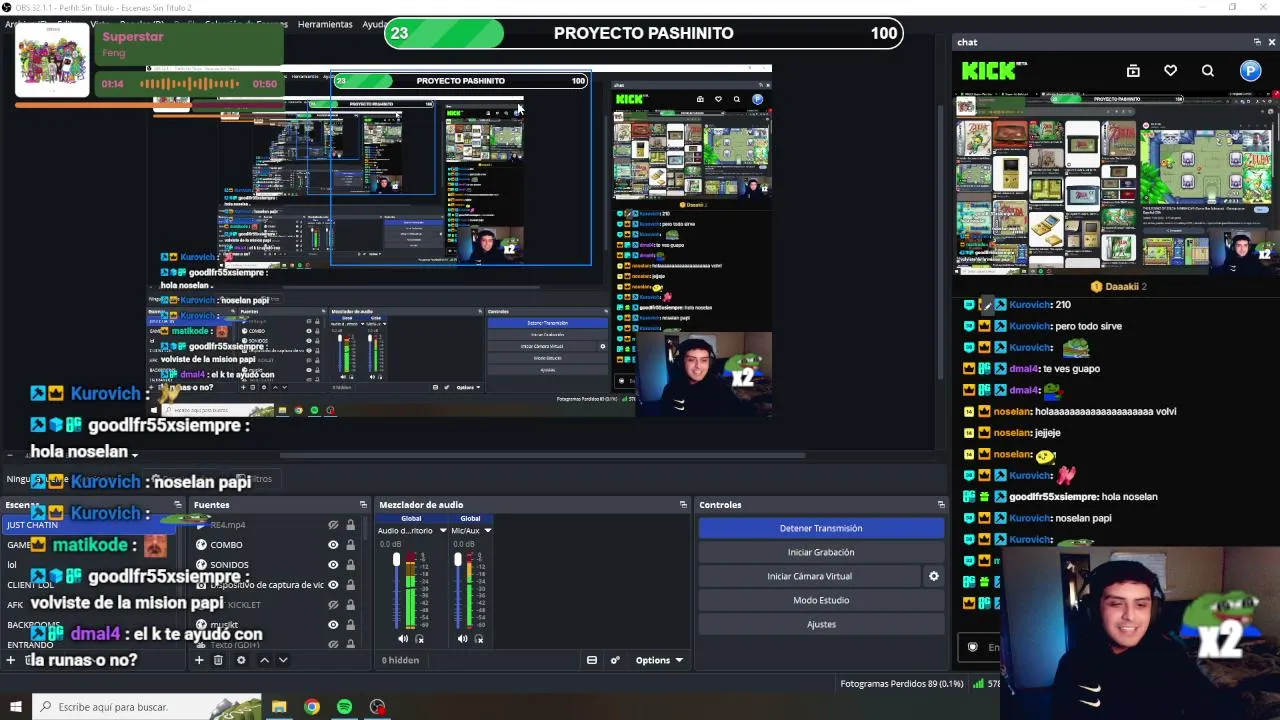Add a new source with plus icon

click(x=199, y=660)
